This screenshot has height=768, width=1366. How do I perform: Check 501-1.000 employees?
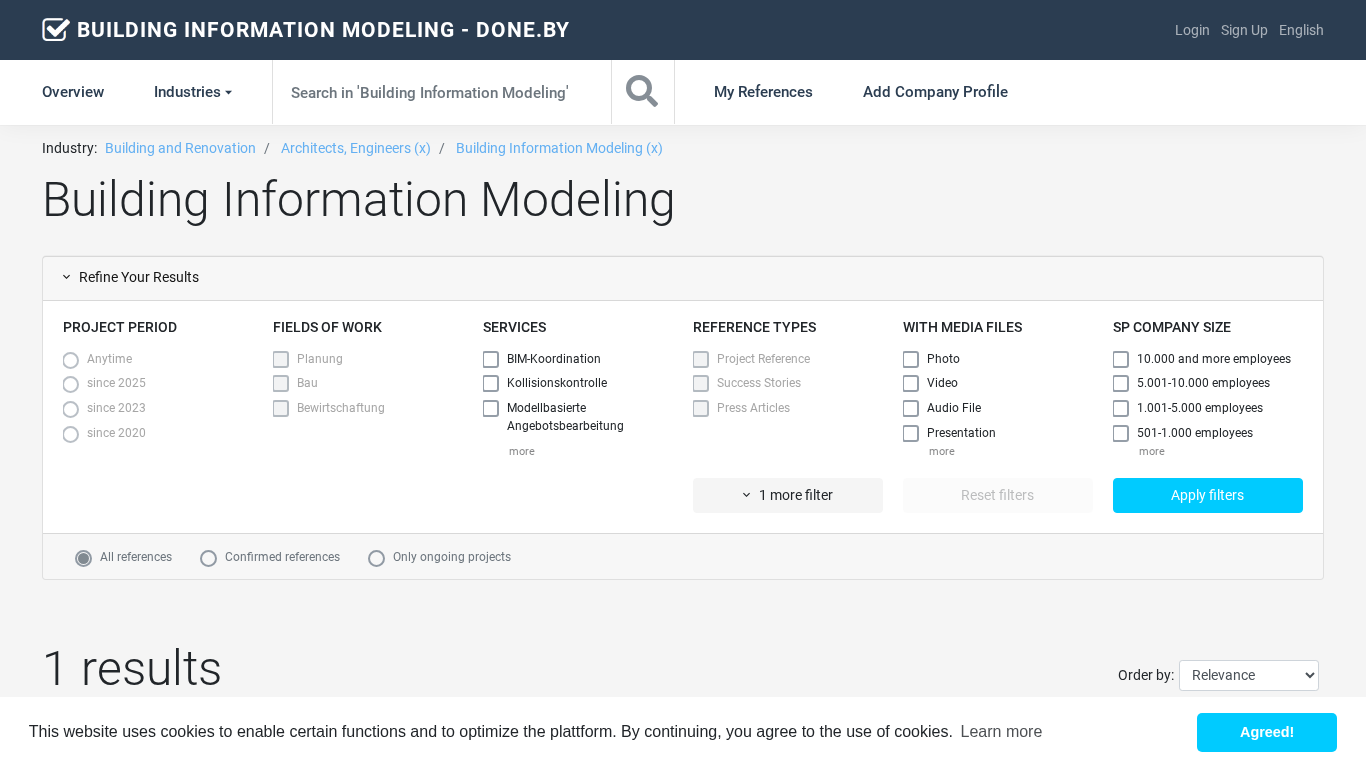(1121, 434)
